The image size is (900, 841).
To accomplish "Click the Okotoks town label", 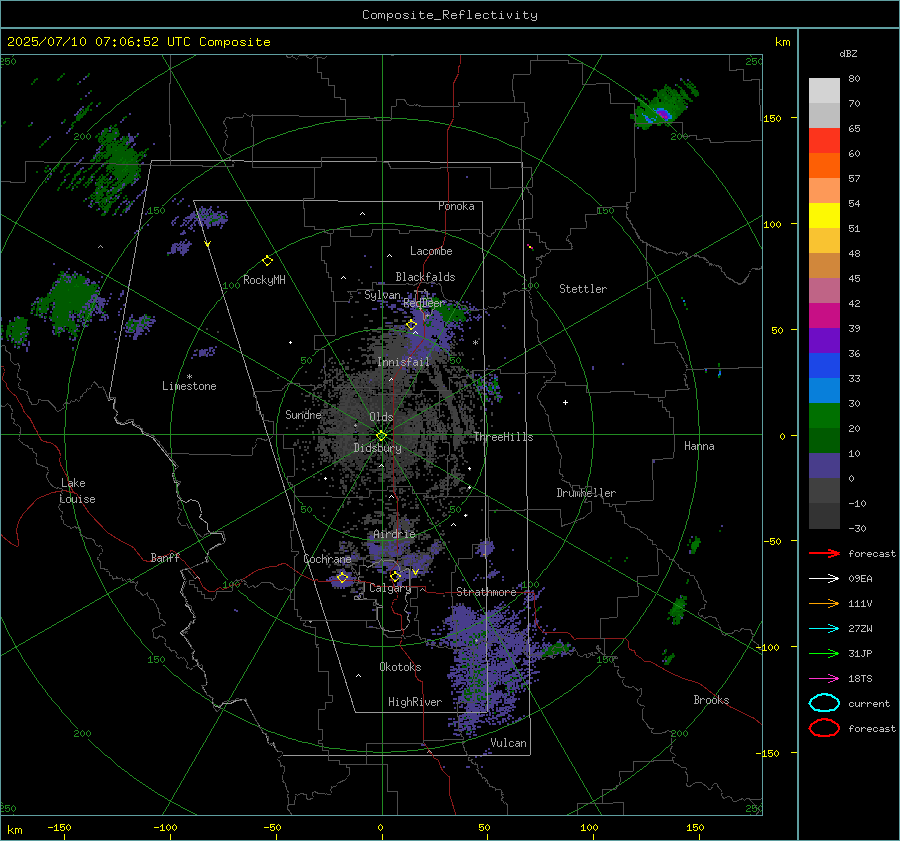I will (400, 667).
